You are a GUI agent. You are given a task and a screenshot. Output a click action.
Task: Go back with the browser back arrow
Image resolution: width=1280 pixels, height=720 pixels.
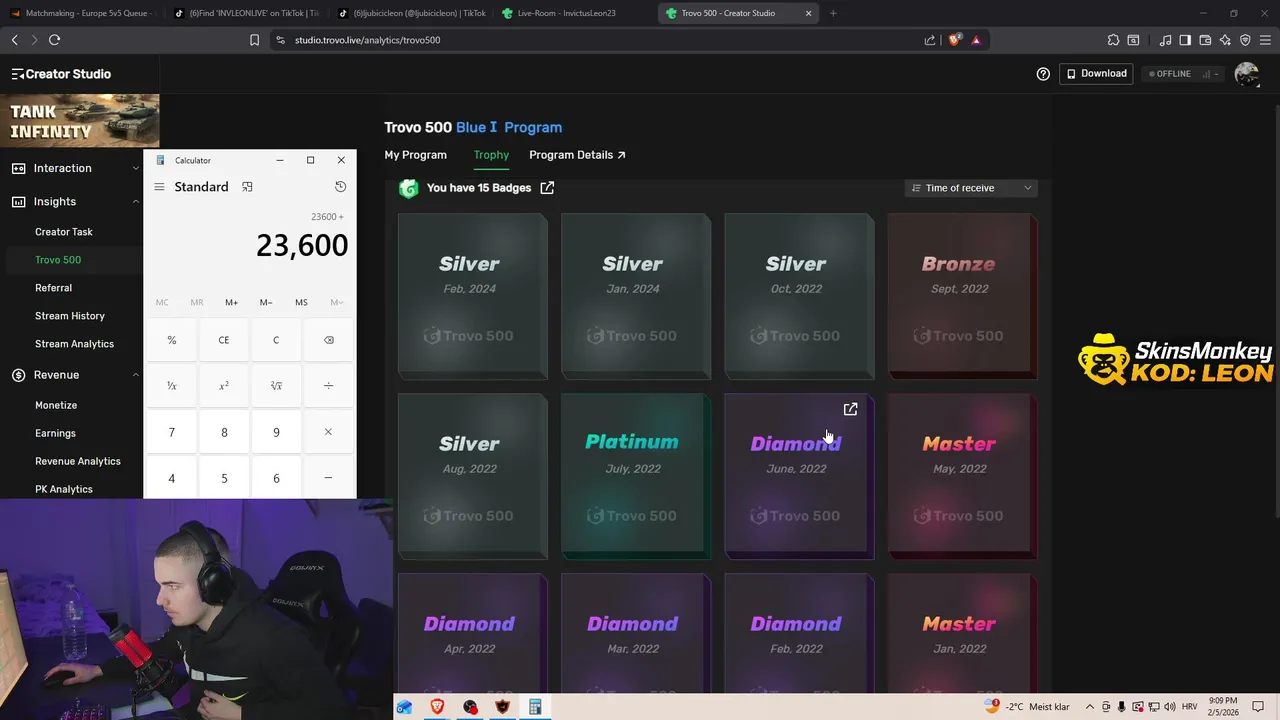tap(14, 40)
